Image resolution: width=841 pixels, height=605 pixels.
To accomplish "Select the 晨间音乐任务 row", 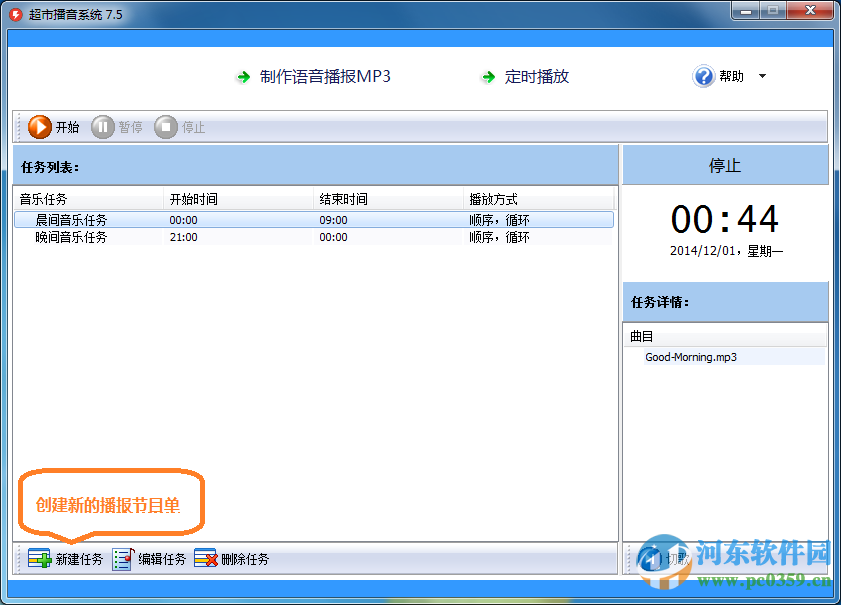I will (314, 220).
